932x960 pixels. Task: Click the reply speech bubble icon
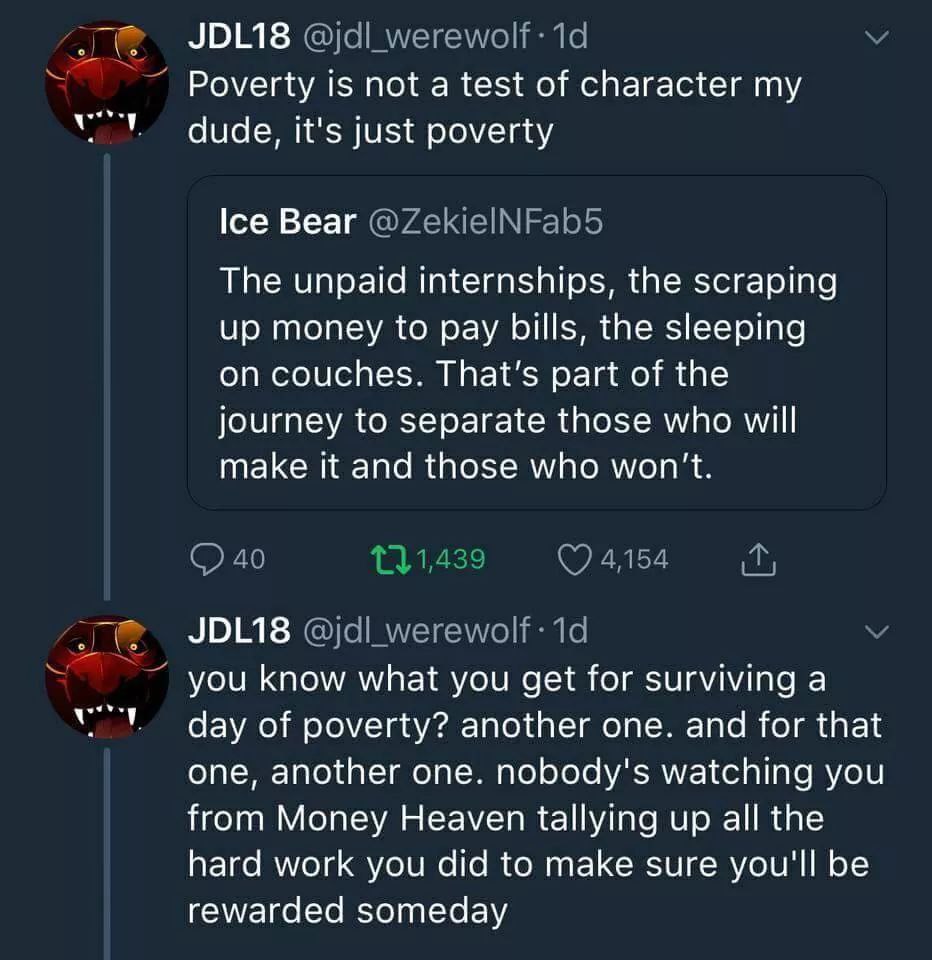206,559
